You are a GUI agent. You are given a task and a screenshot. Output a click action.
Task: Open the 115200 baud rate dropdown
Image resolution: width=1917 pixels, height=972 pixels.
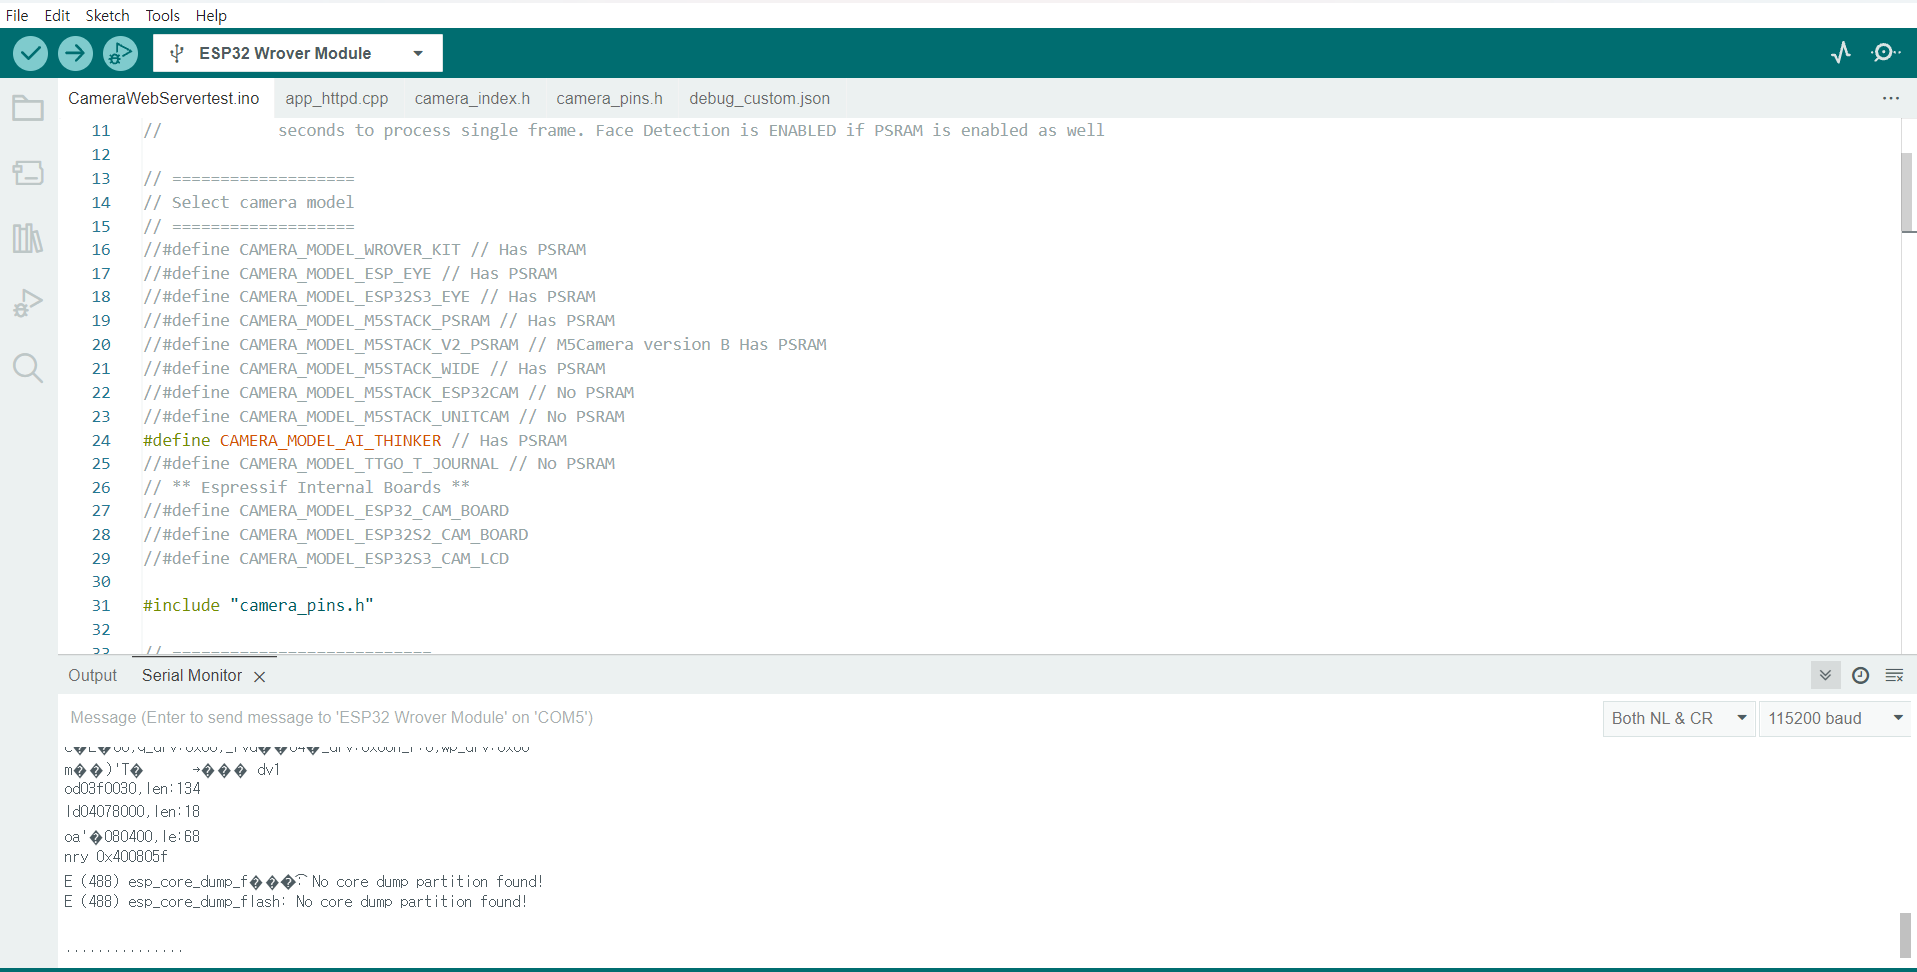click(x=1834, y=718)
